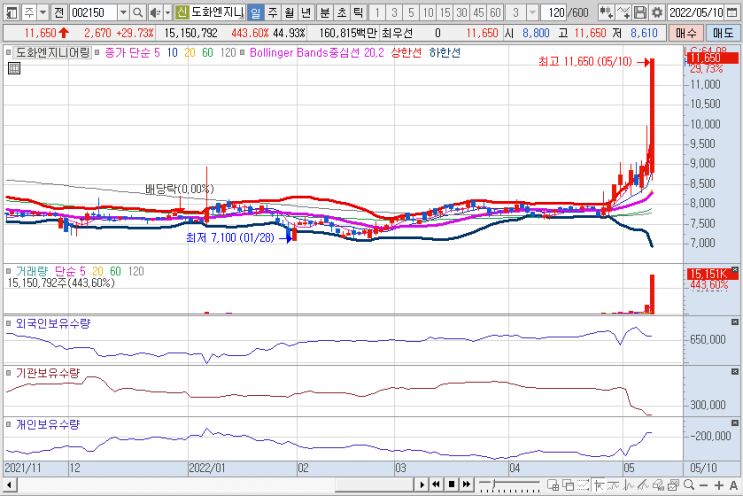Click the 15 minute interval button
Viewport: 743px width, 496px height.
[x=445, y=13]
